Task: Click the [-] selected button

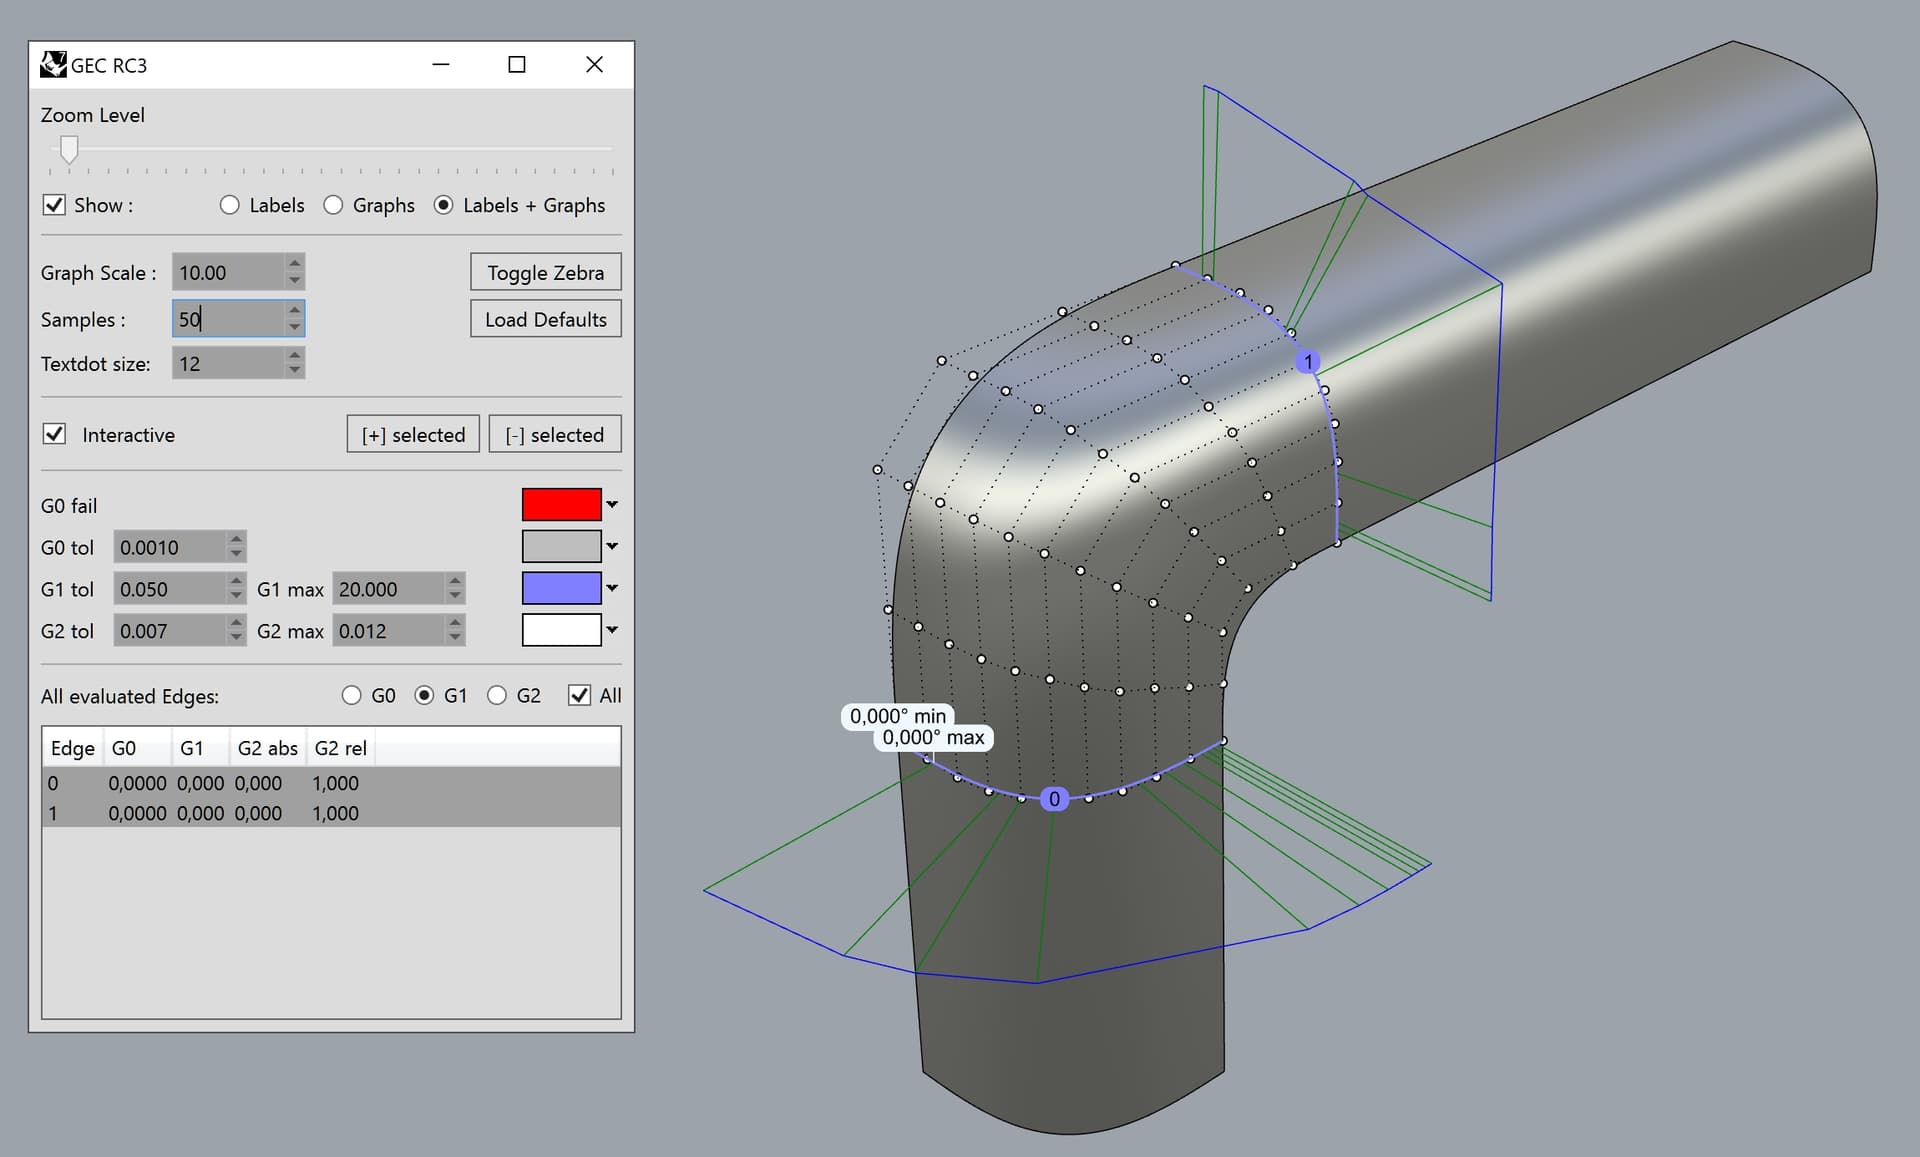Action: (x=555, y=434)
